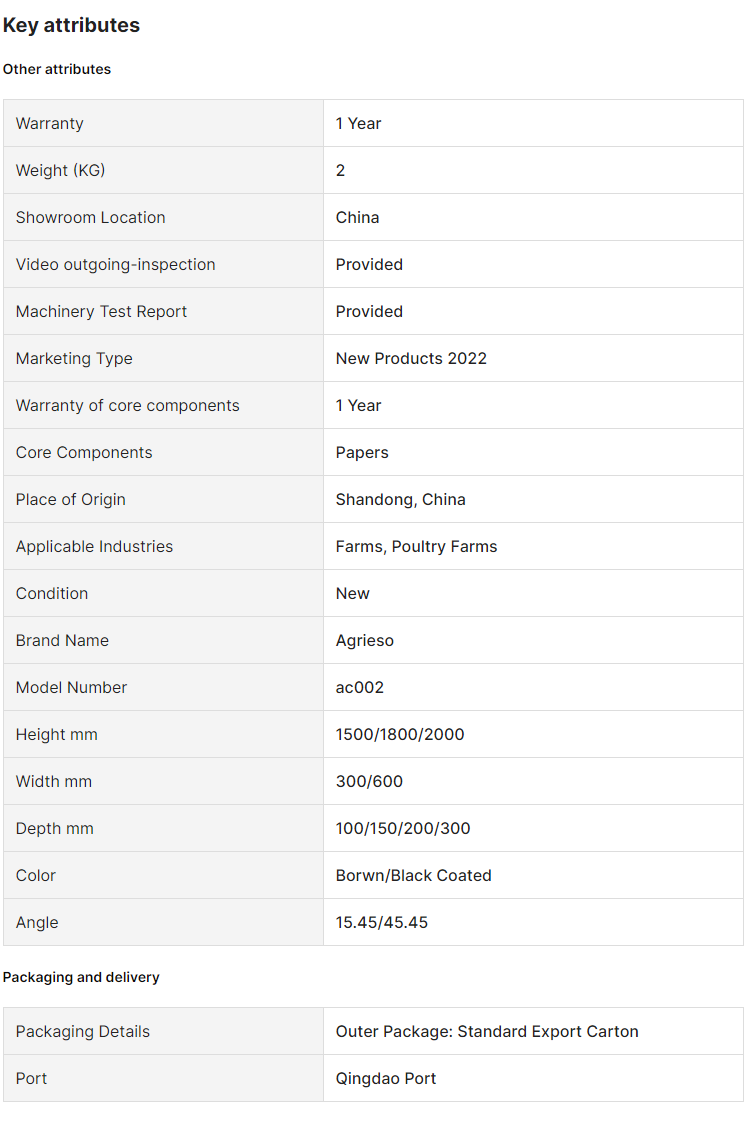Click New Products 2022 value
This screenshot has height=1125, width=754.
click(411, 359)
